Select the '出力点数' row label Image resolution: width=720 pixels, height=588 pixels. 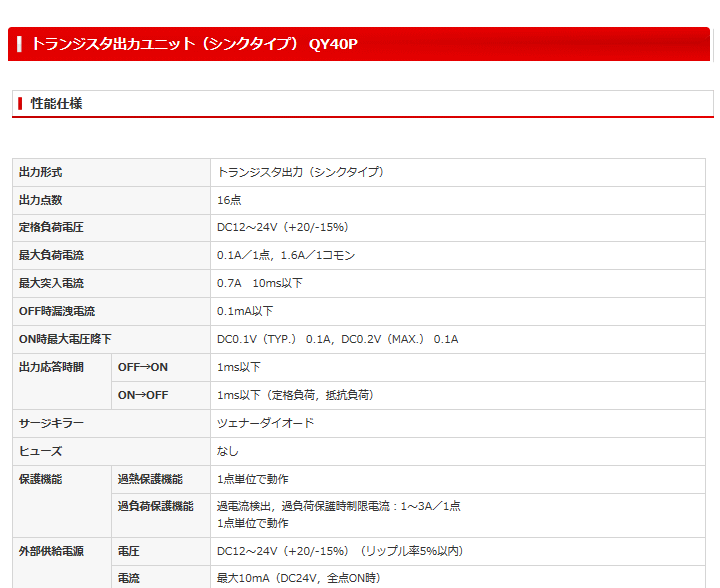40,201
